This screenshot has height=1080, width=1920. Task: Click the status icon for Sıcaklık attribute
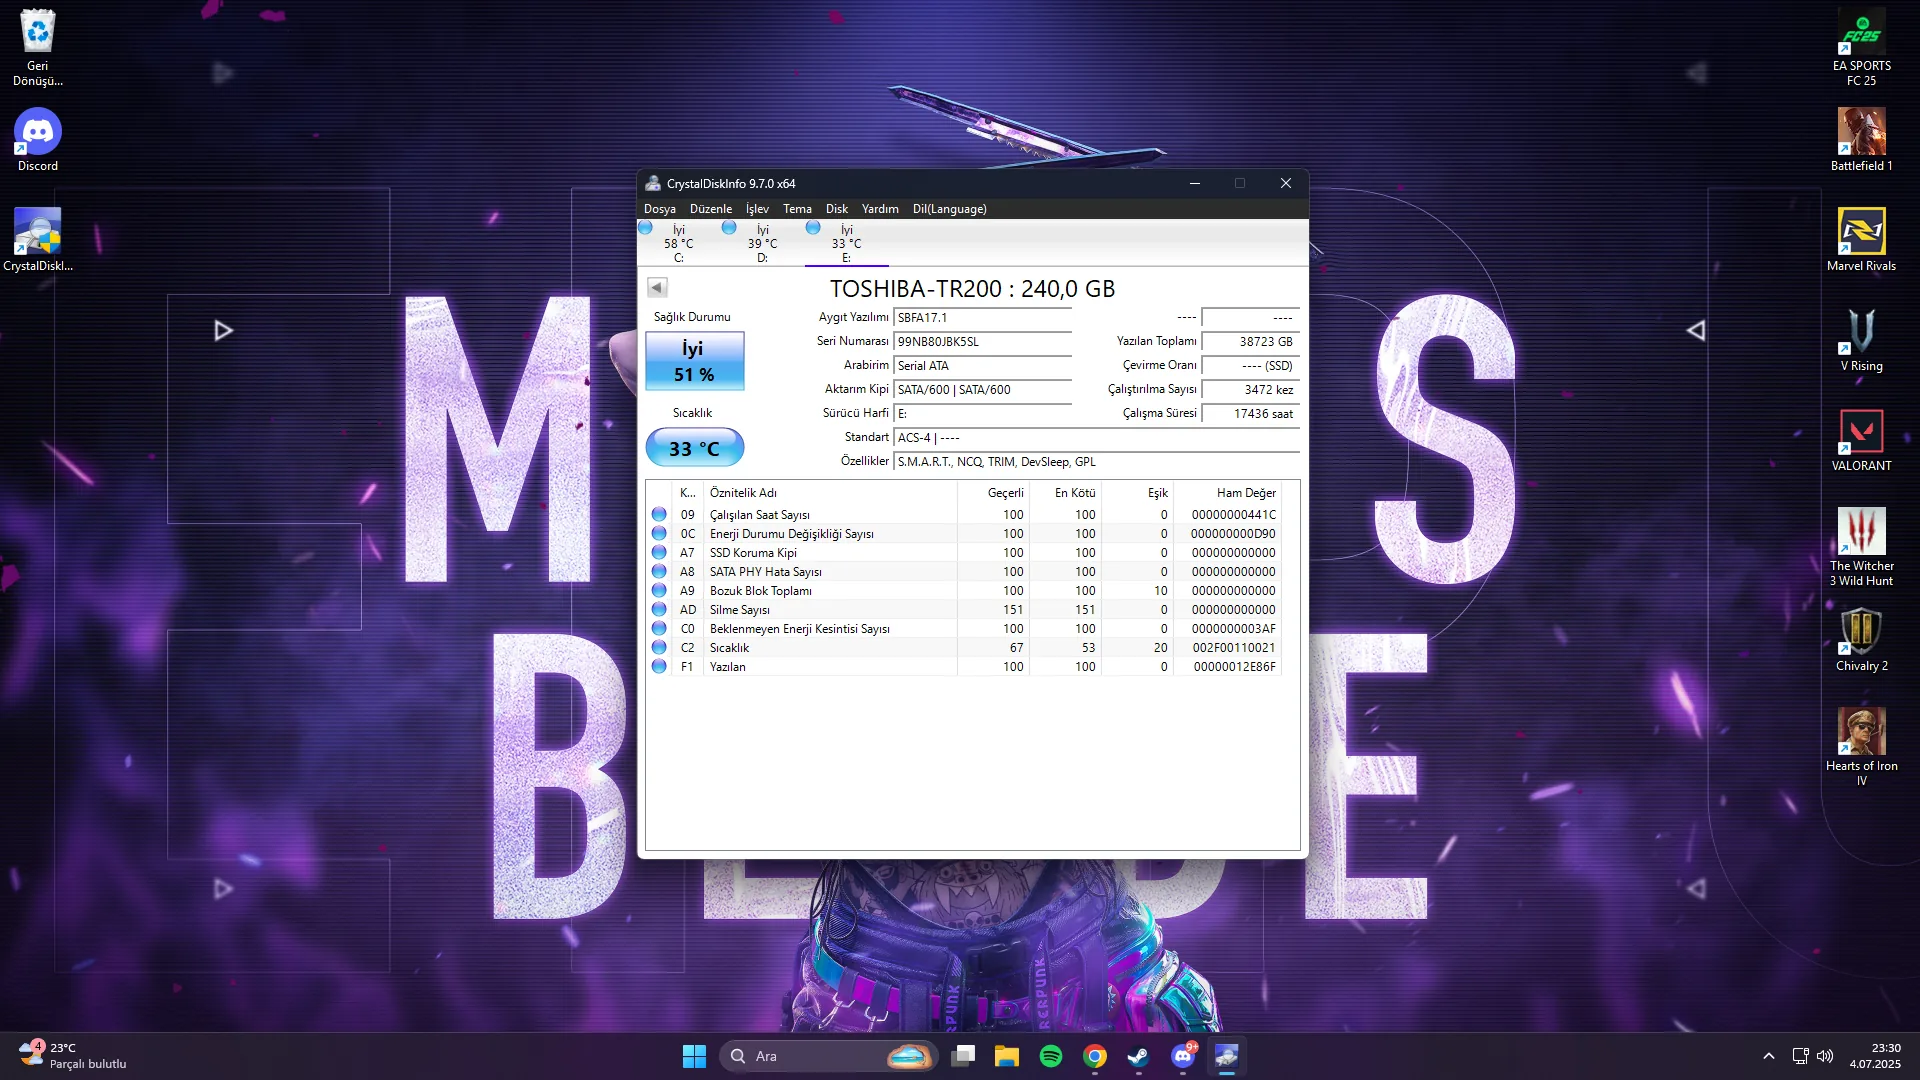(659, 647)
